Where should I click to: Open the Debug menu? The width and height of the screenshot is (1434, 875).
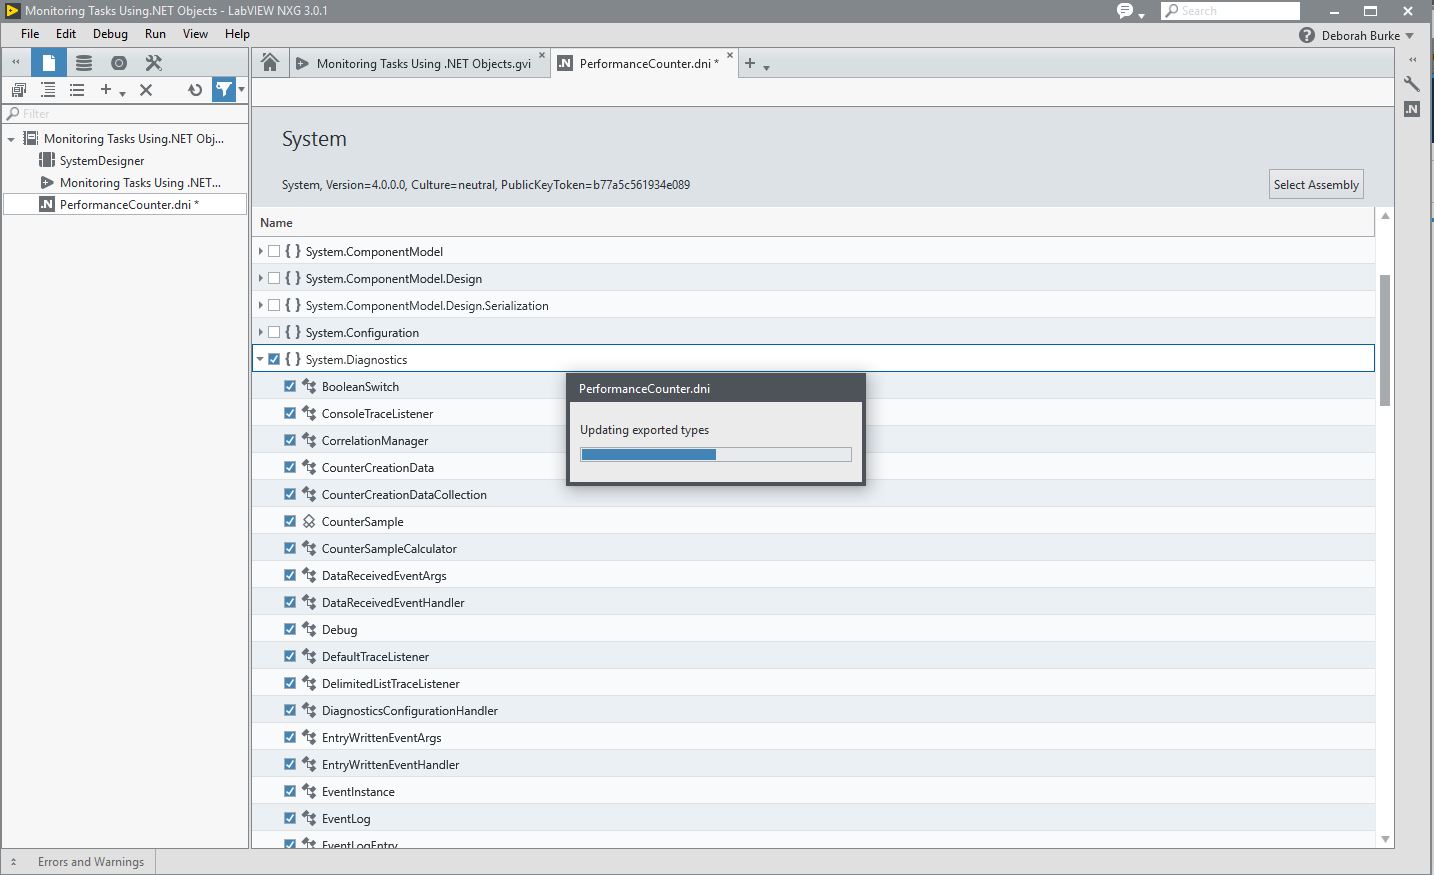pos(110,33)
